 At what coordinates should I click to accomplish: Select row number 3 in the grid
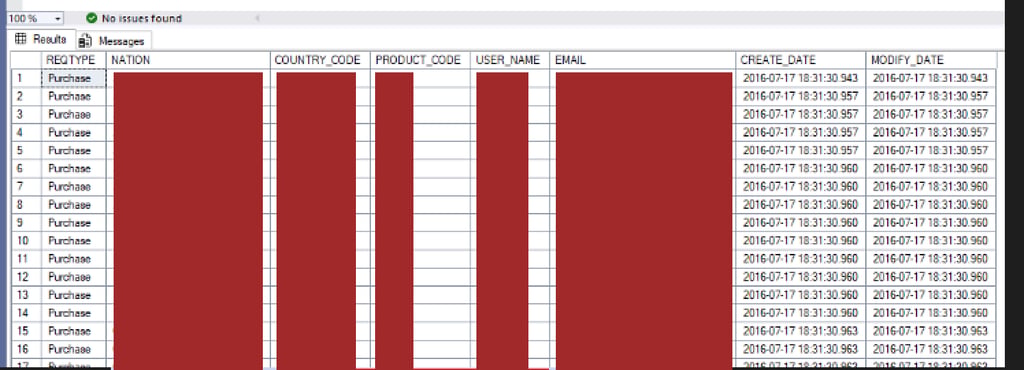pyautogui.click(x=26, y=114)
